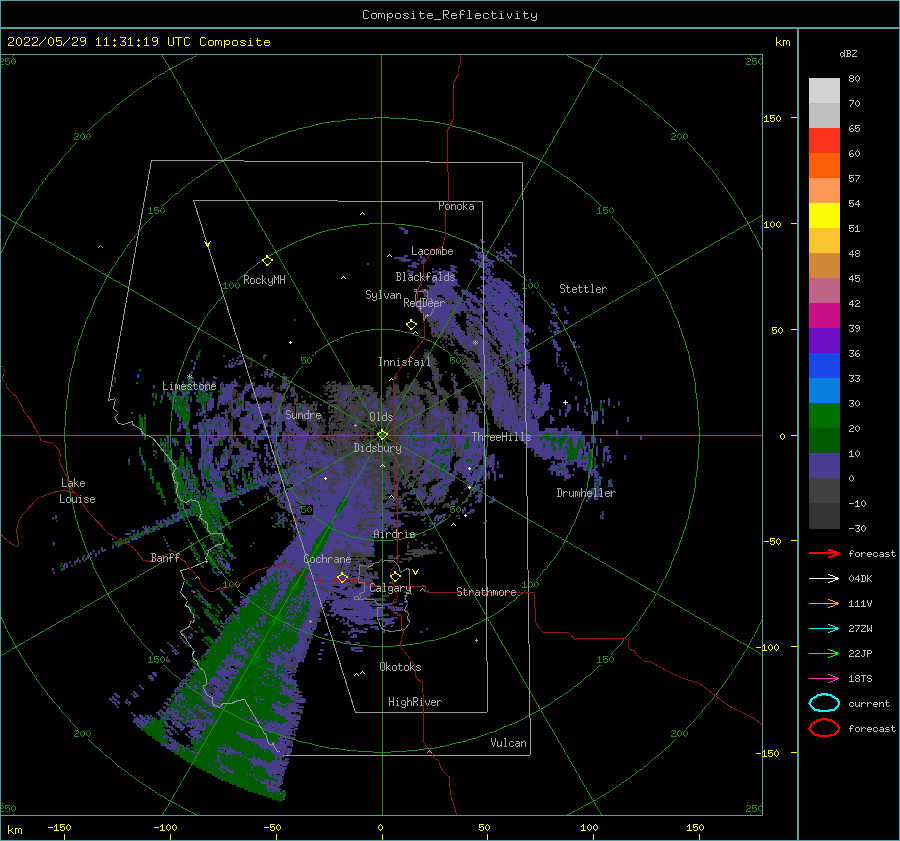Click the RedDeer label
This screenshot has width=900, height=841.
(424, 303)
